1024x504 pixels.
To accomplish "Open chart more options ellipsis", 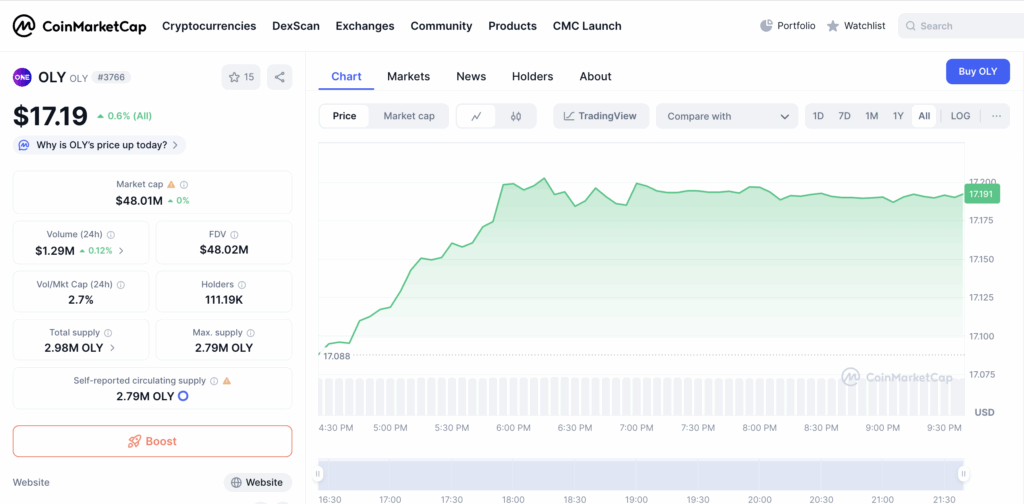I will [x=996, y=116].
